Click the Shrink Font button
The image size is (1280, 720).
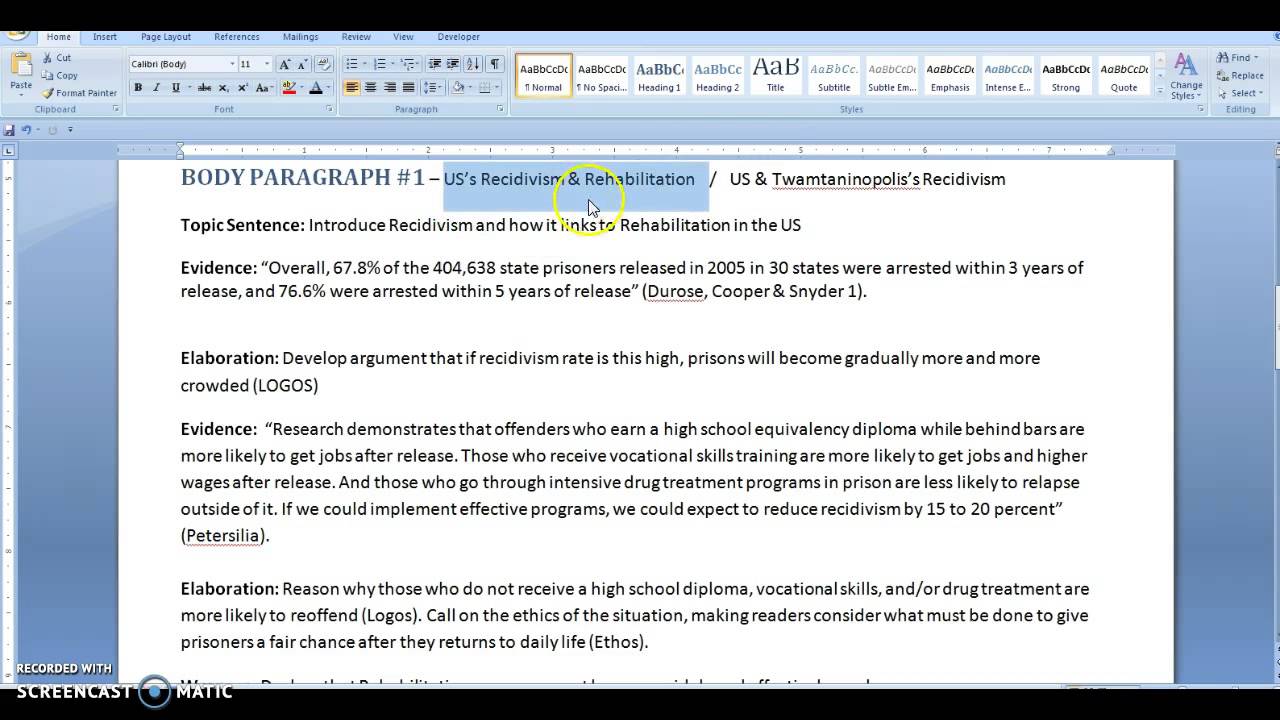click(x=303, y=64)
